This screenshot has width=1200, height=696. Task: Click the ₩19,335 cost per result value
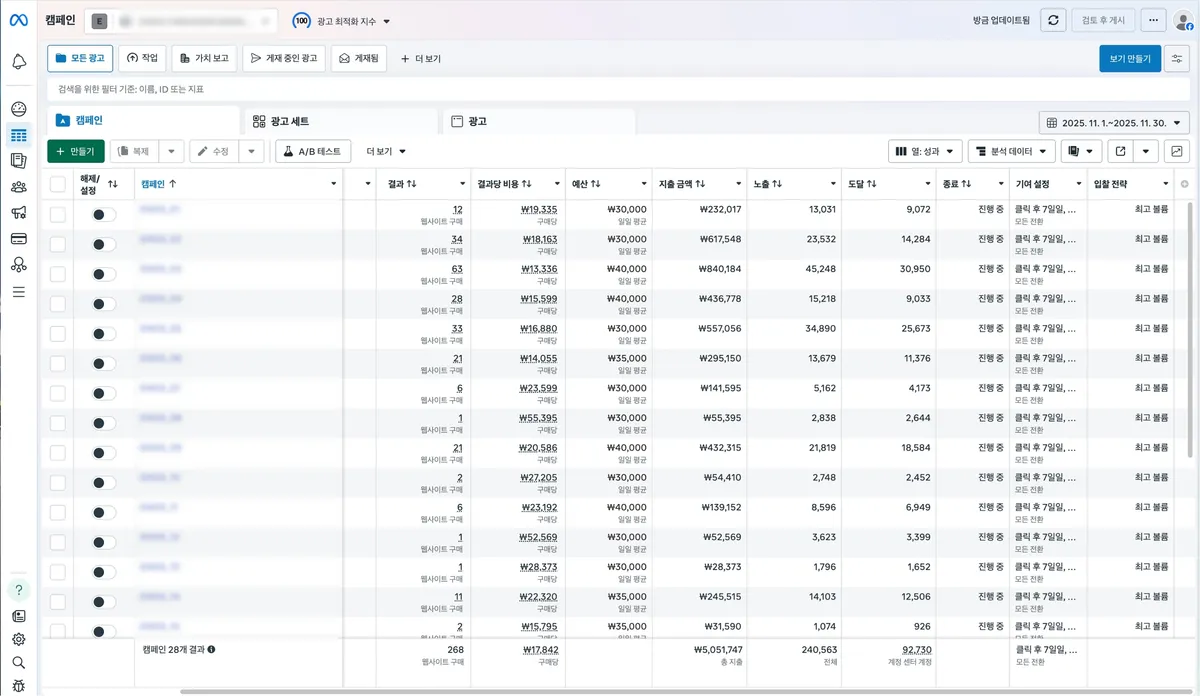539,210
